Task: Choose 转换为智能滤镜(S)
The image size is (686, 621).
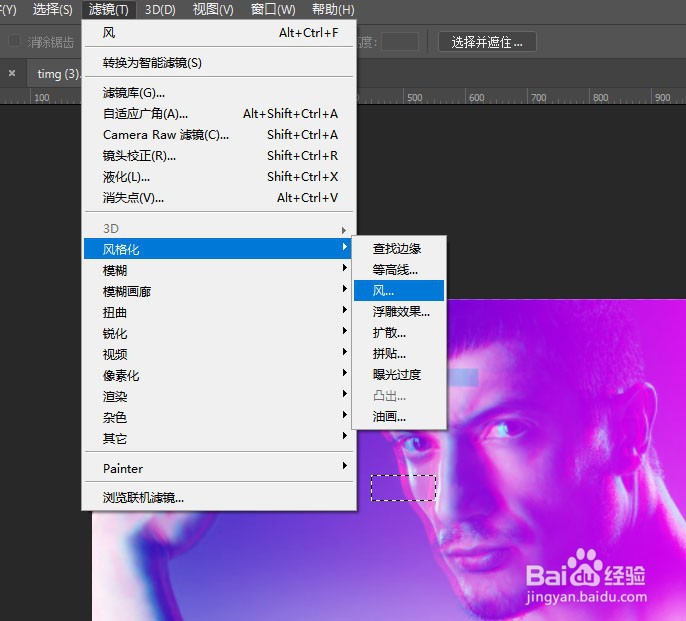Action: (219, 63)
